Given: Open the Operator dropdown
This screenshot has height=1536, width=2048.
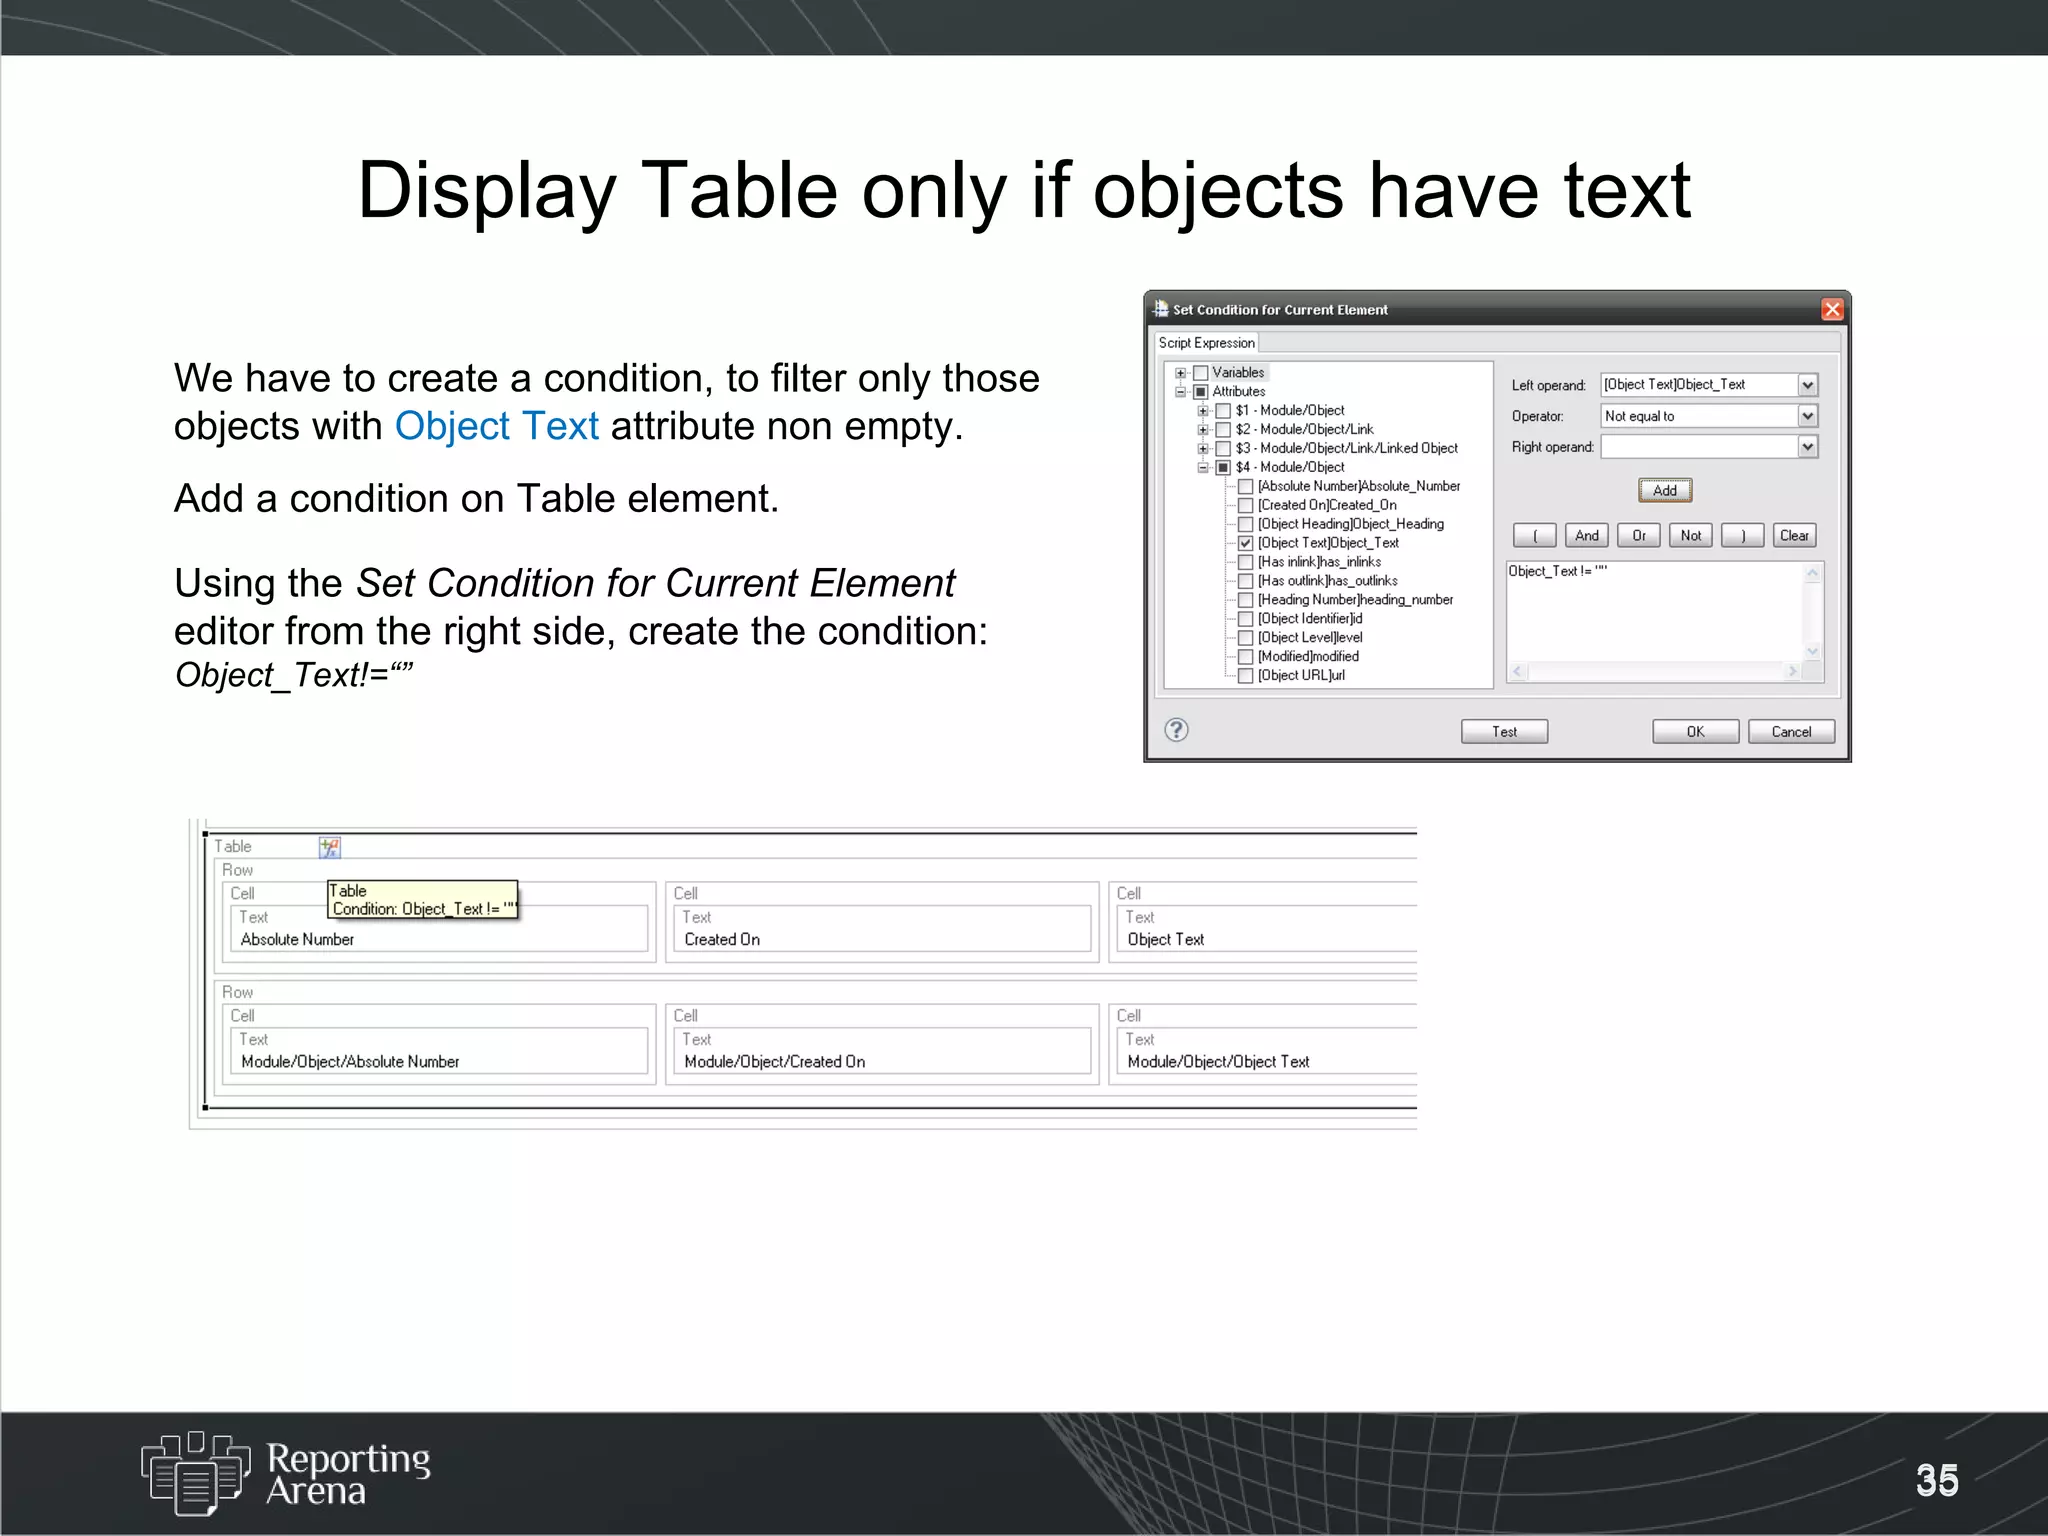Looking at the screenshot, I should point(1807,416).
